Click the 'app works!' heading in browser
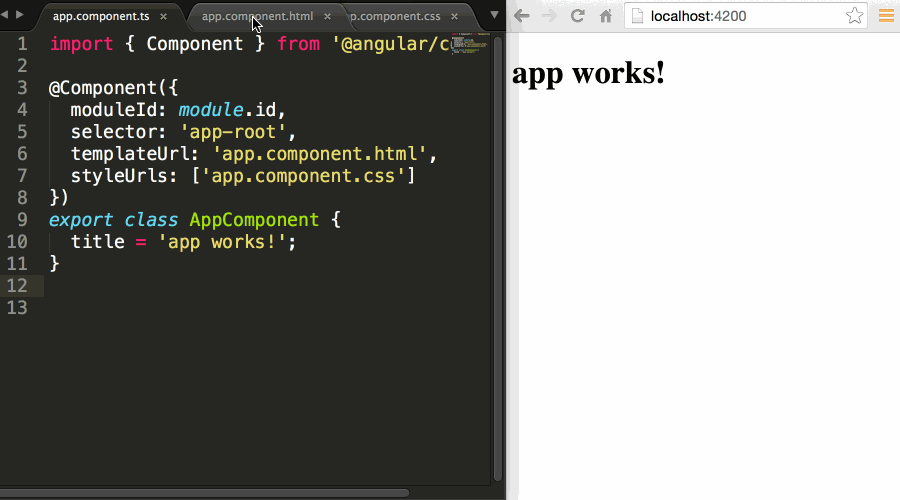Viewport: 900px width, 500px height. tap(588, 74)
